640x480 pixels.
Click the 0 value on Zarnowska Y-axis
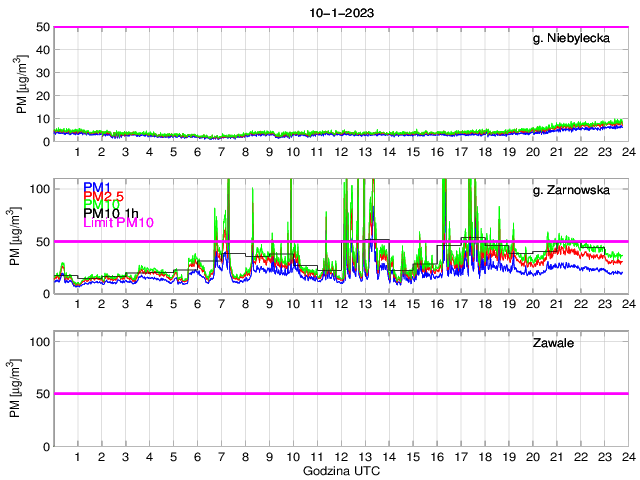click(46, 293)
